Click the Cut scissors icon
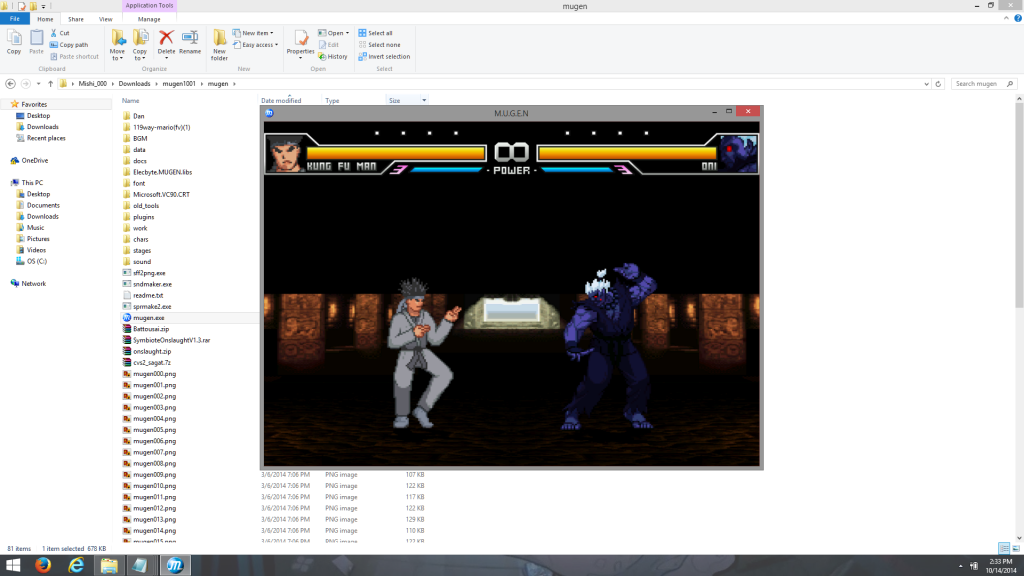This screenshot has width=1024, height=576. [x=53, y=33]
